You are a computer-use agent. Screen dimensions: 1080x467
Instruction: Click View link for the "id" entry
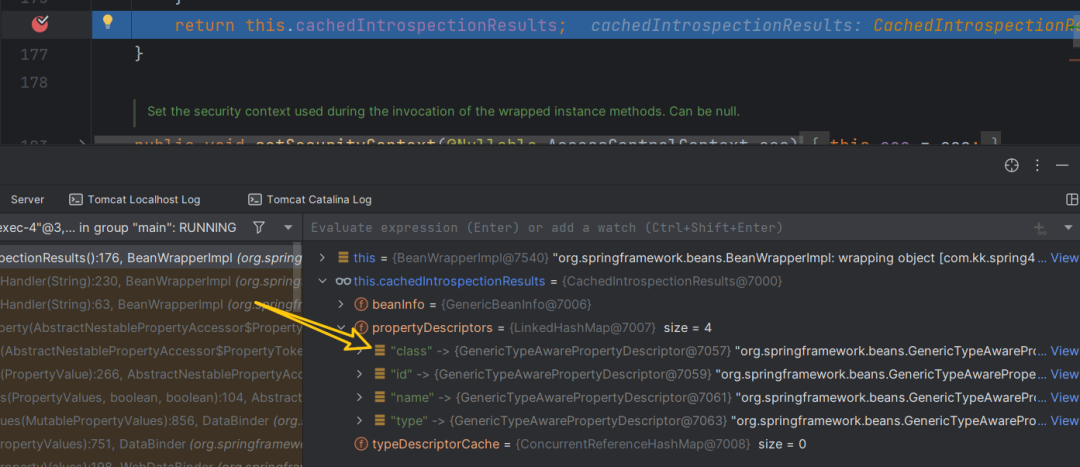(1064, 374)
